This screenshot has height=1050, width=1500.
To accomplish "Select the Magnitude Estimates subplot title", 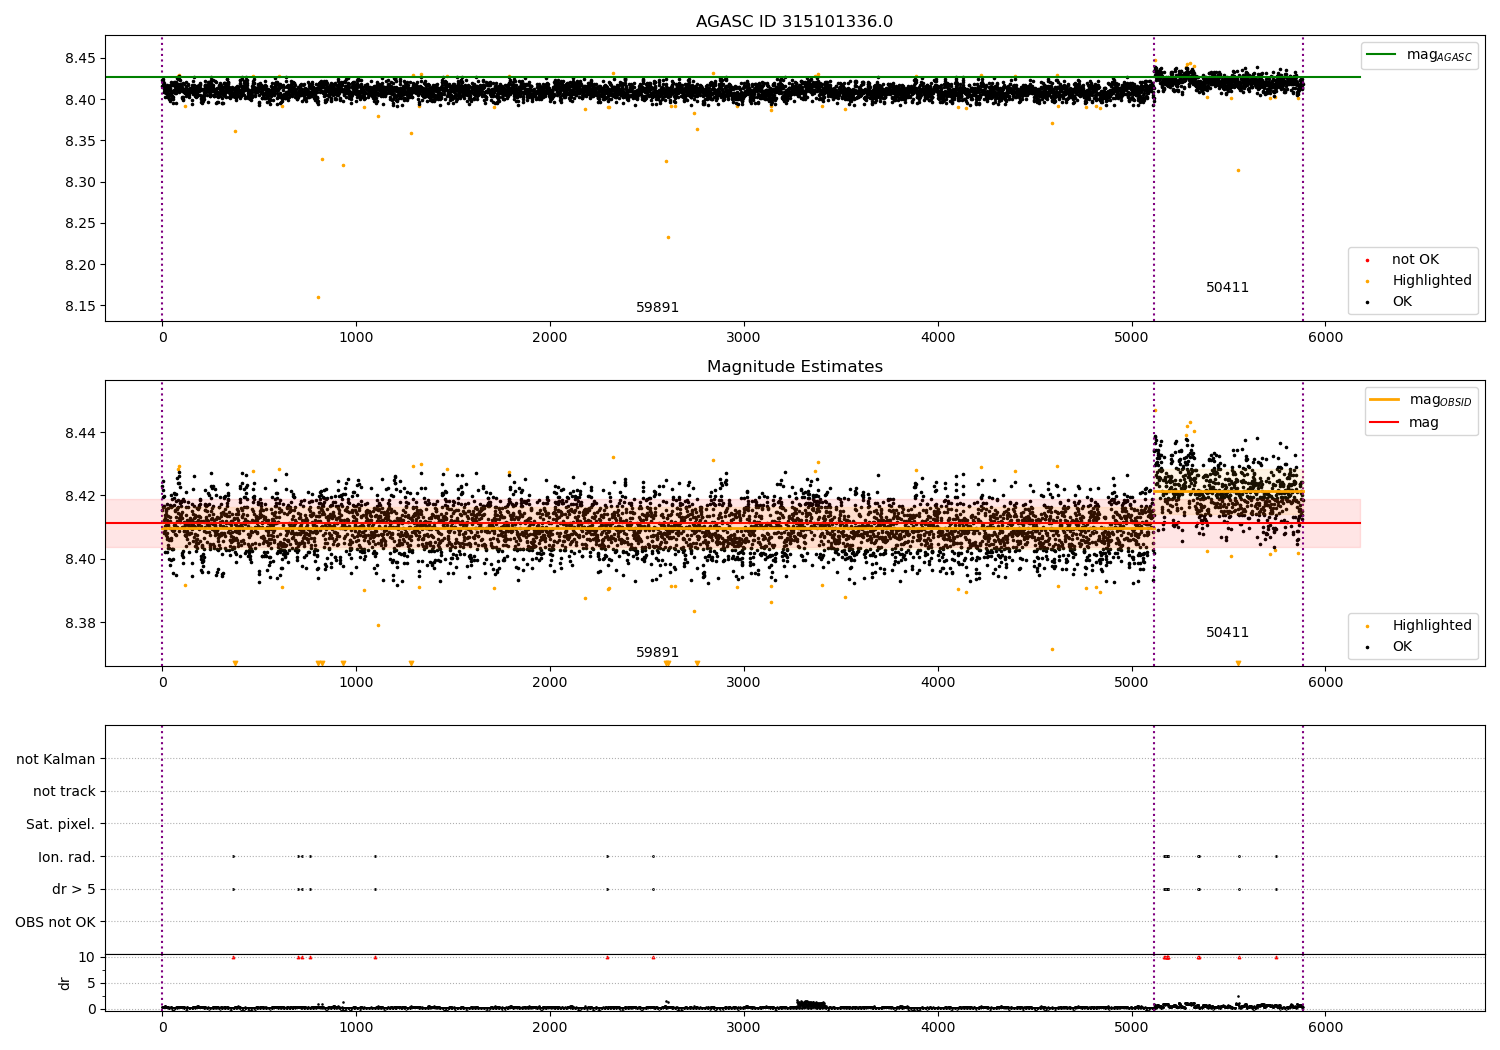I will tap(794, 367).
